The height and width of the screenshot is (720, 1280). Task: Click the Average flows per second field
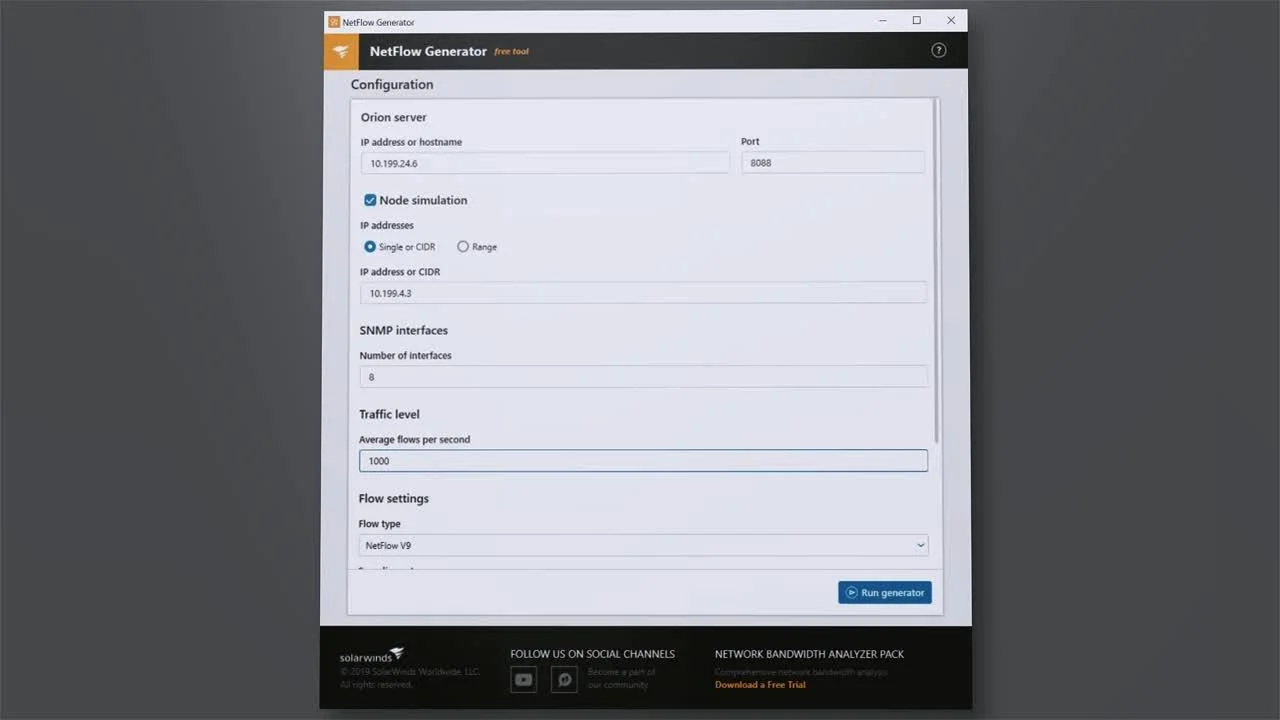click(643, 461)
